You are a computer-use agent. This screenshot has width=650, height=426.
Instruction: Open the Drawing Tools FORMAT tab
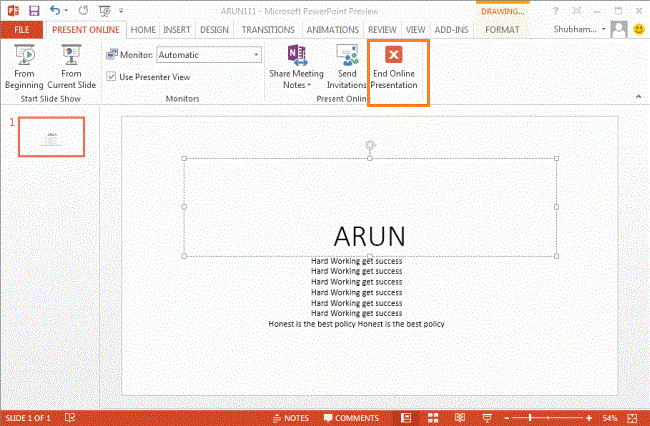click(x=502, y=30)
